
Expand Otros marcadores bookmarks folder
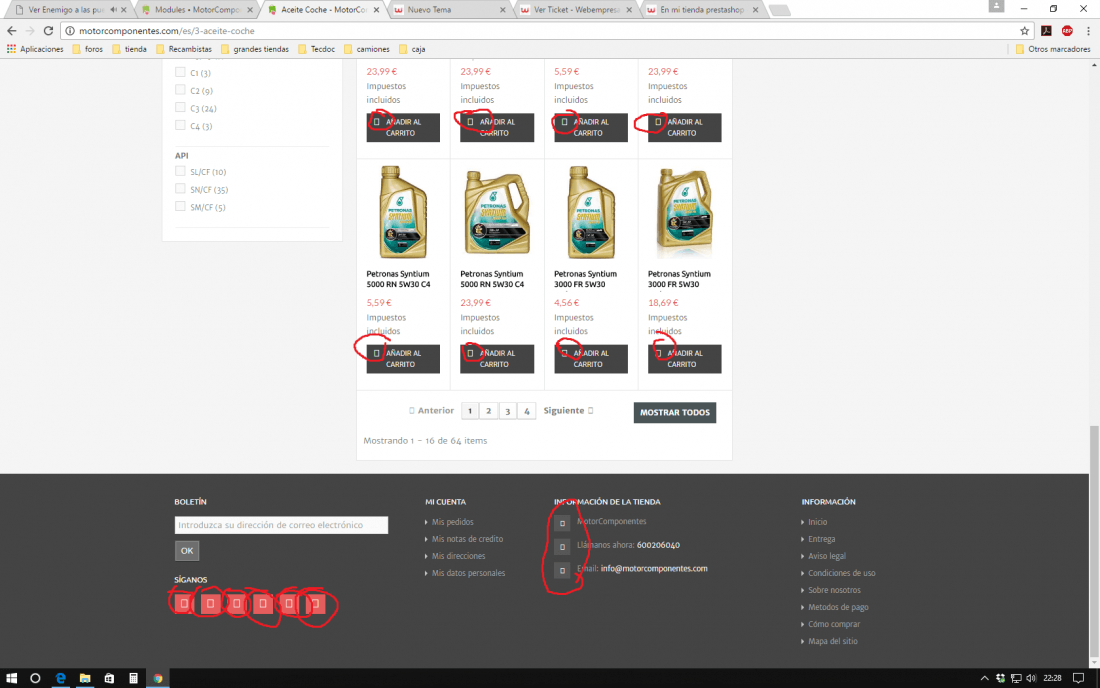(1053, 49)
